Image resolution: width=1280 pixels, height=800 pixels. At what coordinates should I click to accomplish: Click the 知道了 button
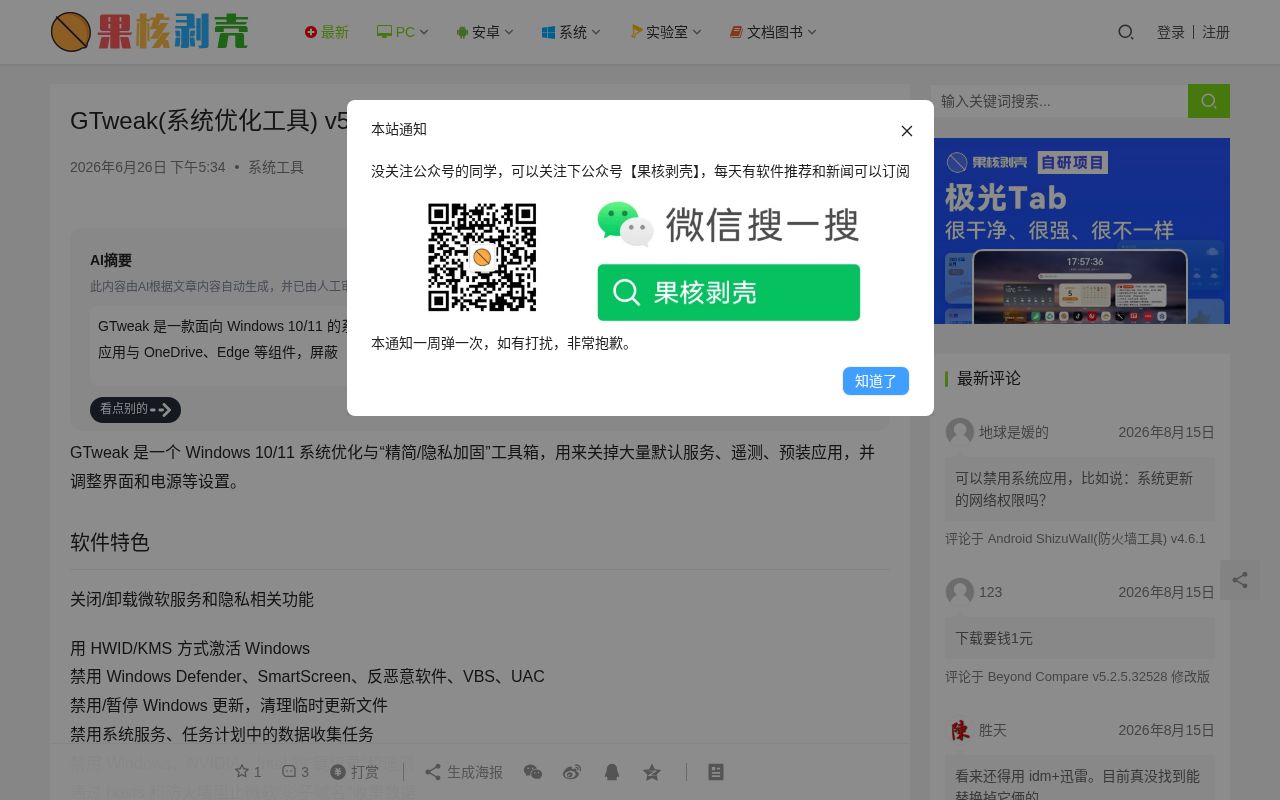[876, 381]
